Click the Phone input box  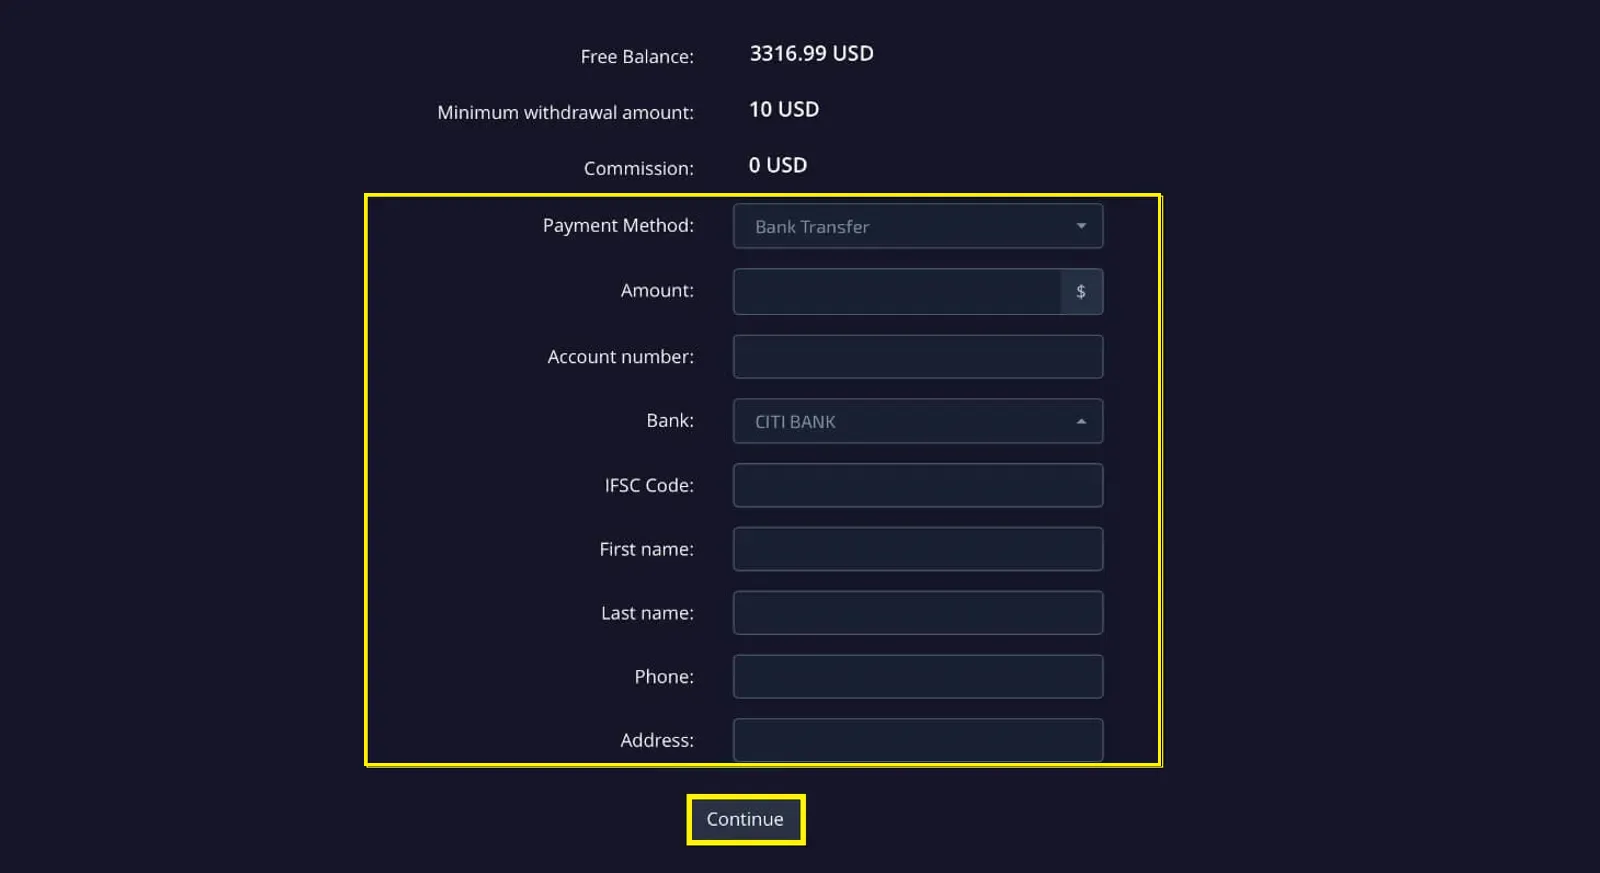917,677
